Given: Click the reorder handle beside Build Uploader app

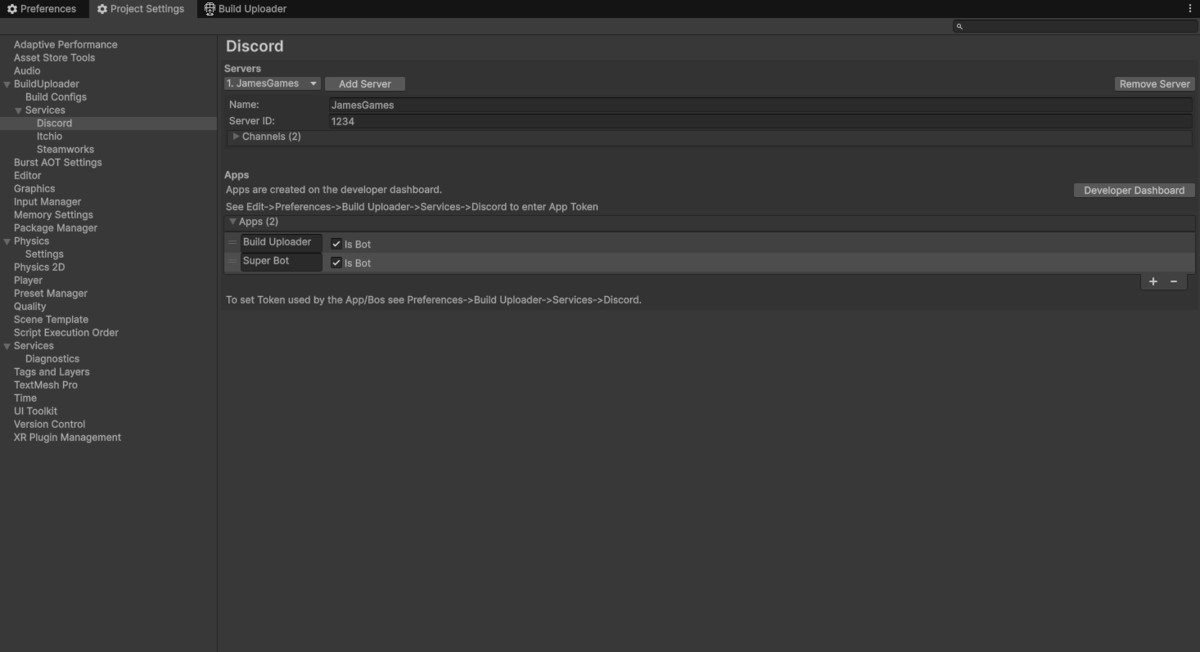Looking at the screenshot, I should 232,242.
